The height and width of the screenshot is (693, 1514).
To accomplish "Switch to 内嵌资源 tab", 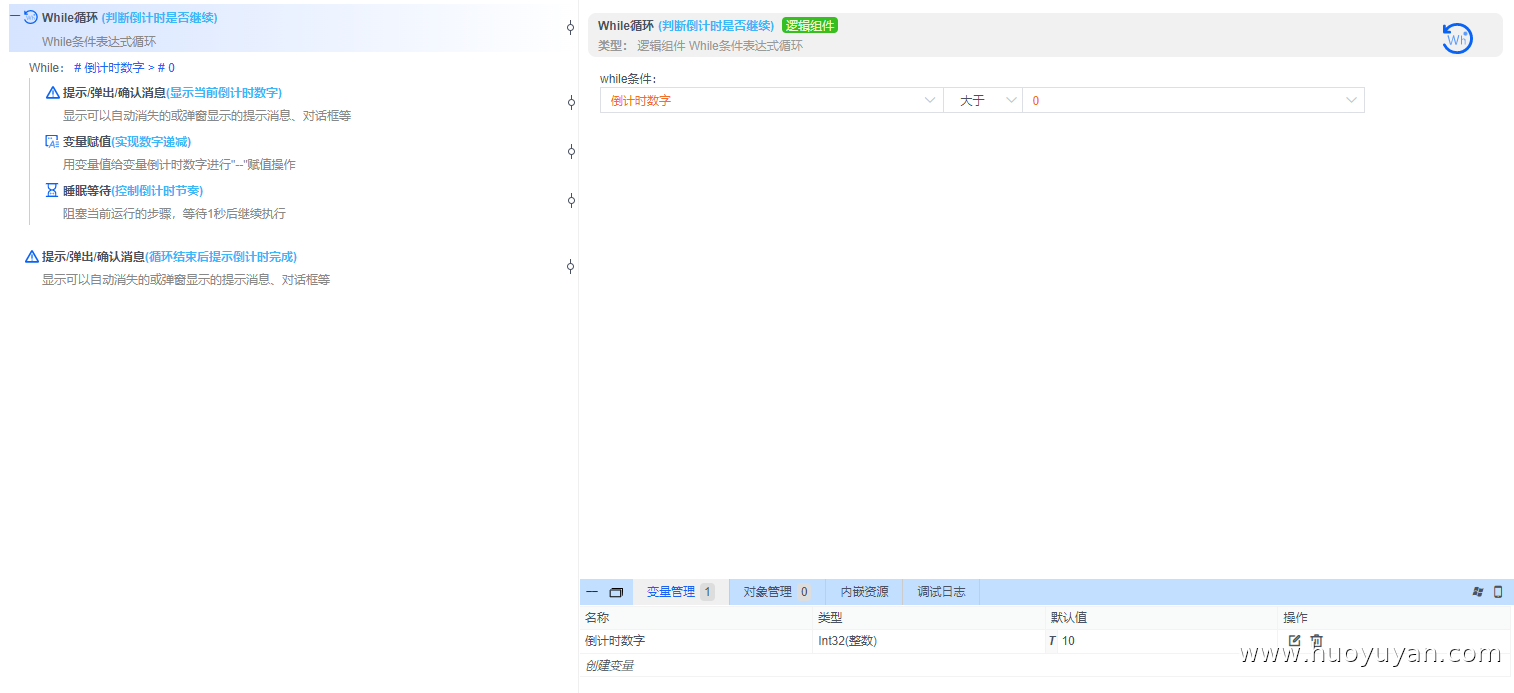I will pos(864,592).
